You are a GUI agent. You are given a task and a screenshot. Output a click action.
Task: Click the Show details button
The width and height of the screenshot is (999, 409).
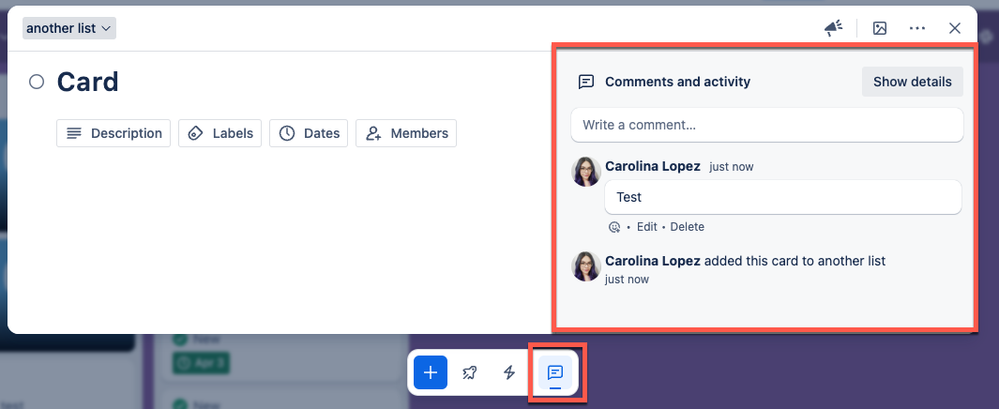[x=912, y=82]
